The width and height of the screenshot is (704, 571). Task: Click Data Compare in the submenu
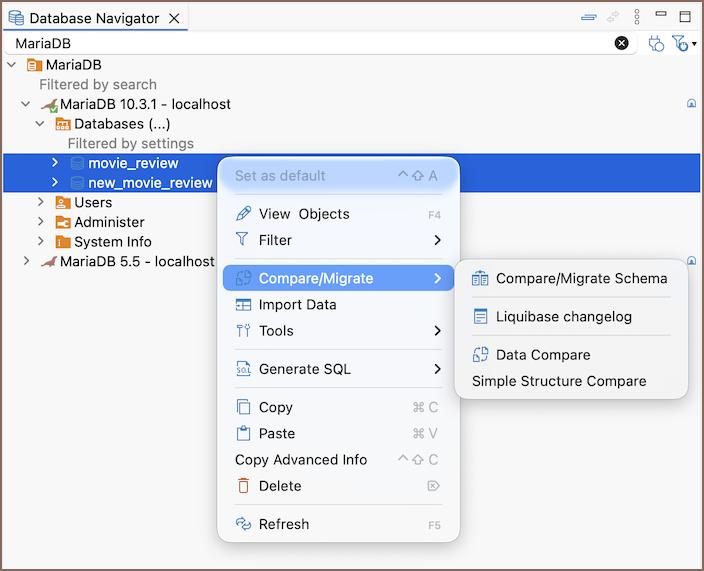(x=542, y=355)
